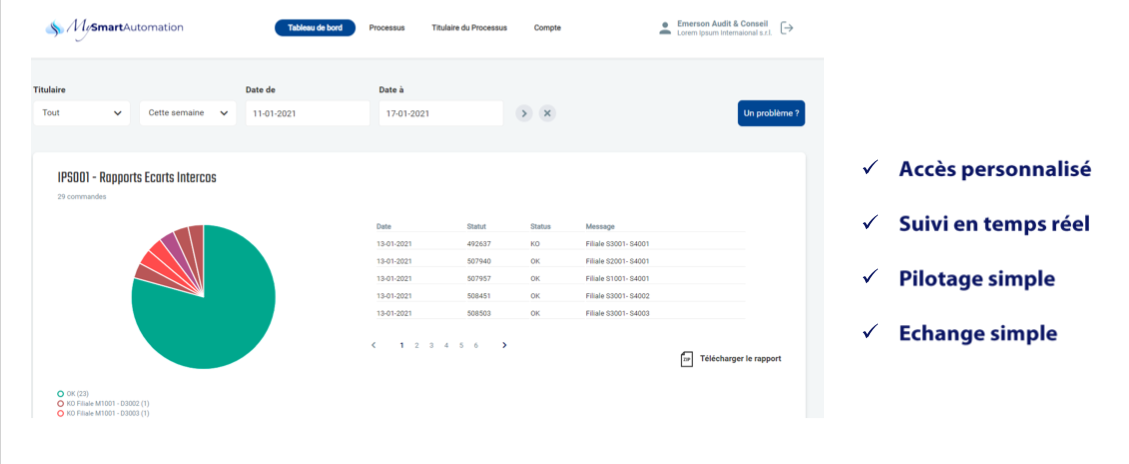Open the Processus menu tab
Viewport: 1129px width, 464px height.
[386, 28]
